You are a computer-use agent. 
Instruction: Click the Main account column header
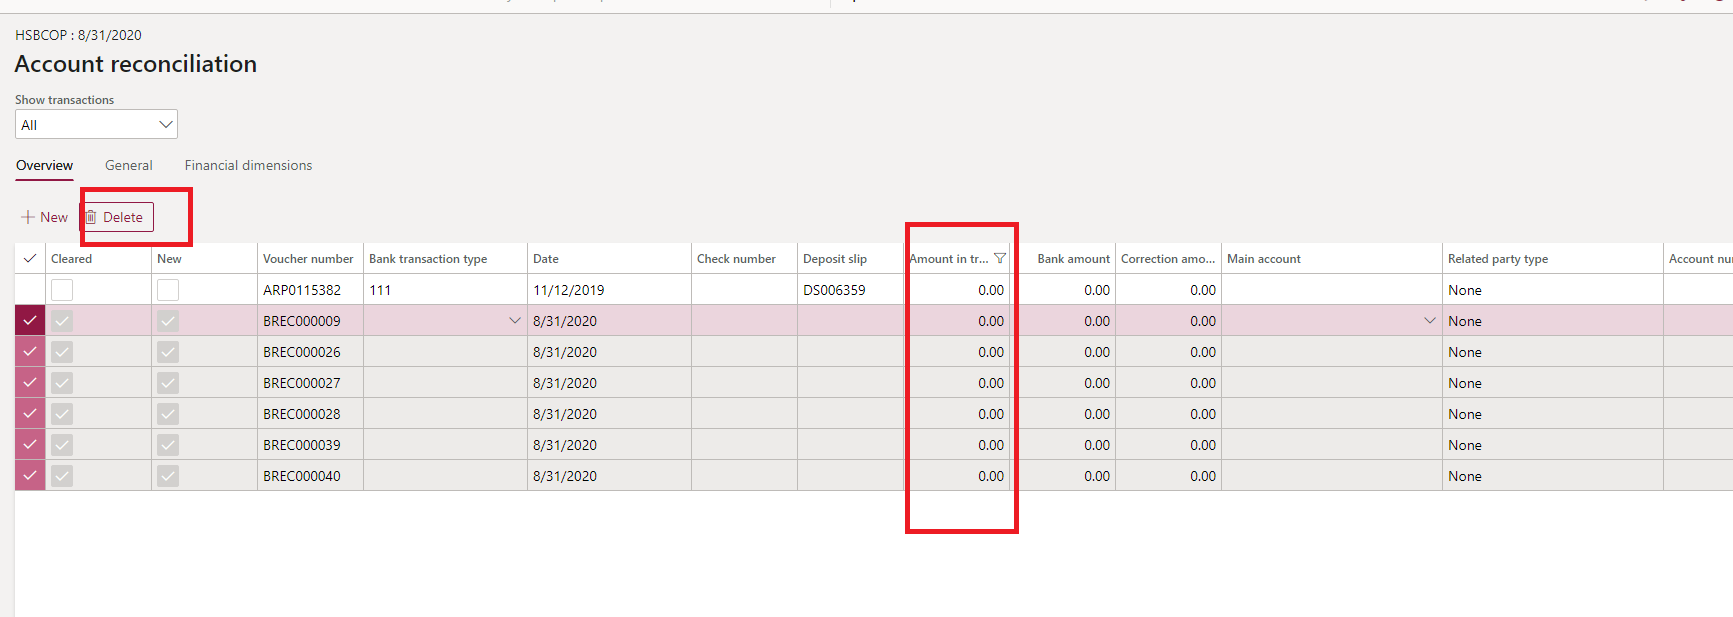click(1332, 258)
